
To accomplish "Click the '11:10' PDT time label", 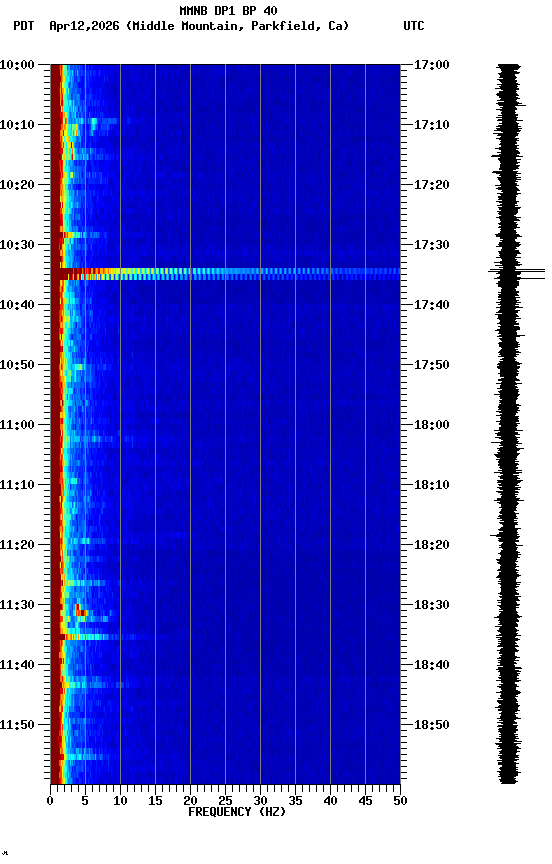I will 17,485.
